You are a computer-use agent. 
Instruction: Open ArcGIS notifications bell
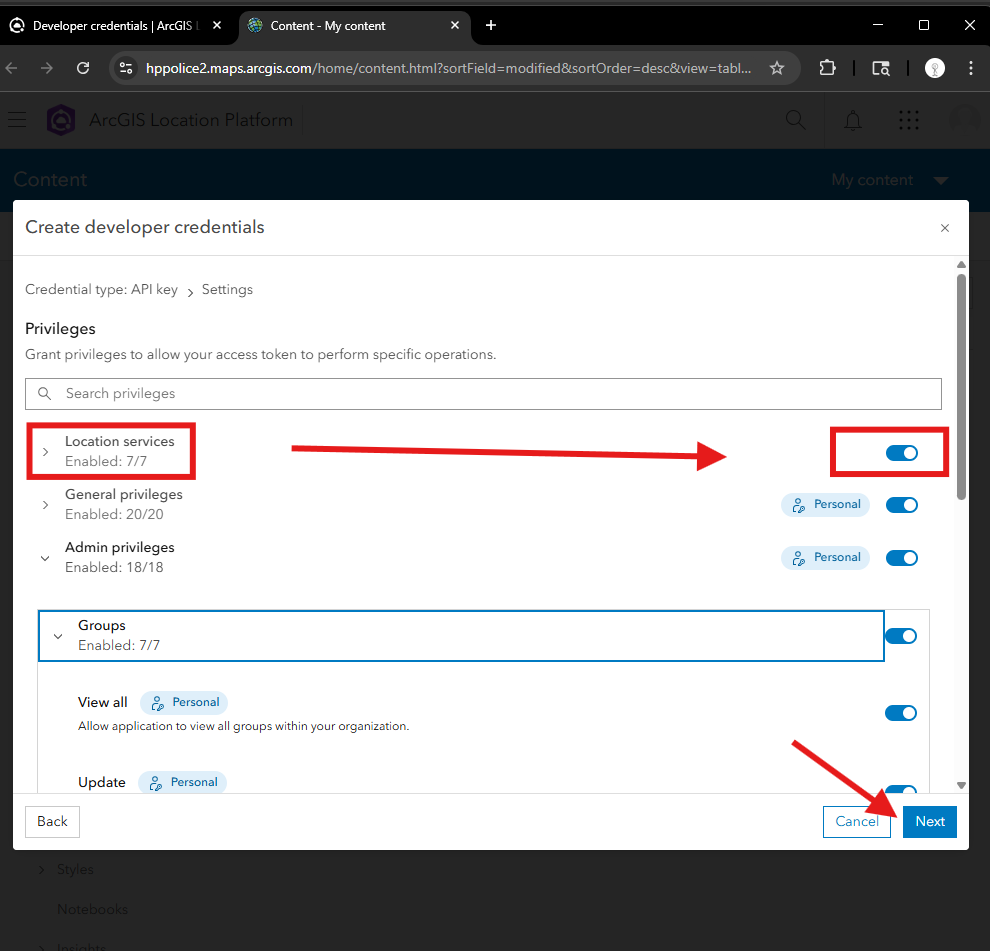click(x=853, y=120)
